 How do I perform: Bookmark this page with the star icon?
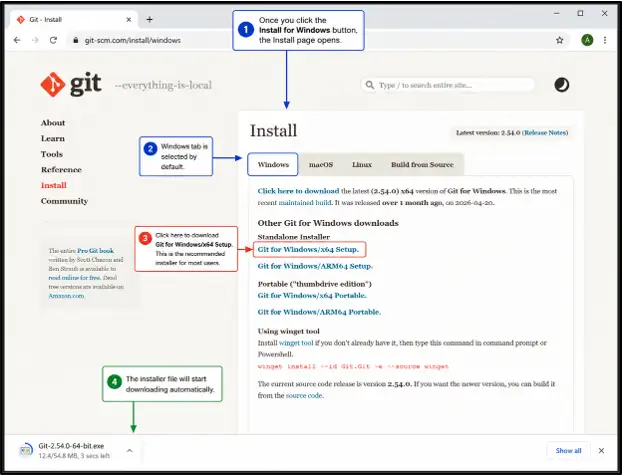tap(559, 40)
